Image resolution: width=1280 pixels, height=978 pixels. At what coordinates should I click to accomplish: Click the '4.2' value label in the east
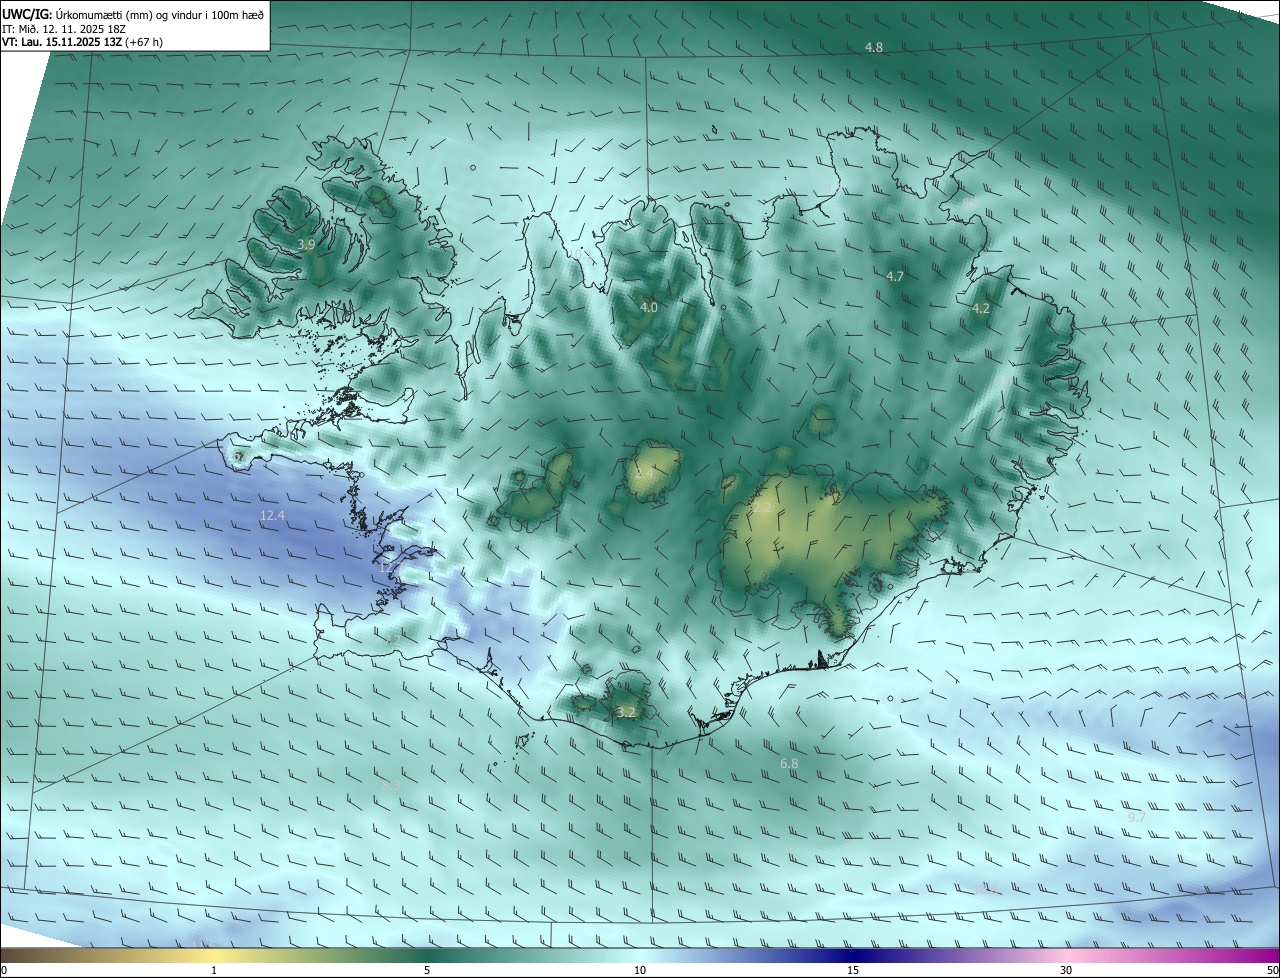(x=981, y=309)
